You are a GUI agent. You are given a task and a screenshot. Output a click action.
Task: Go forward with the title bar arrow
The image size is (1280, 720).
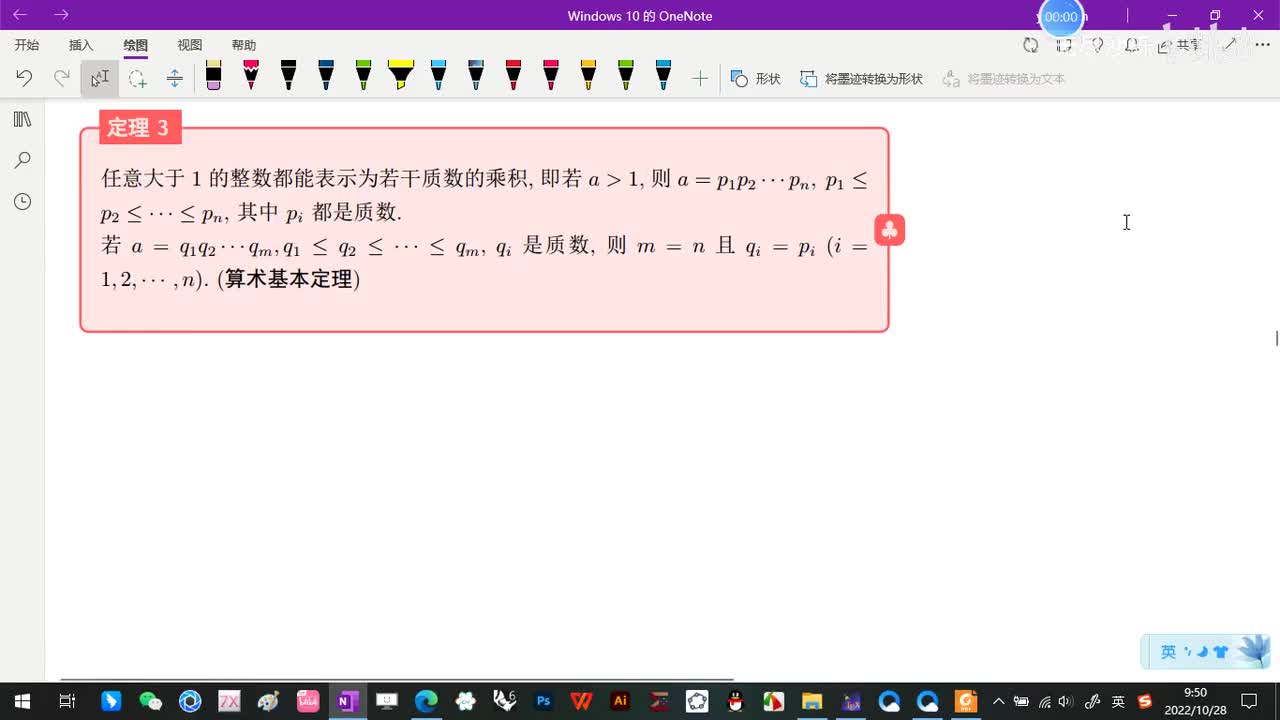click(x=61, y=15)
